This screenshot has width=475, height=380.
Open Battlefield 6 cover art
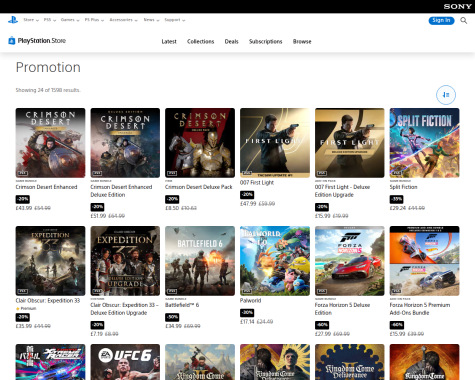(200, 261)
